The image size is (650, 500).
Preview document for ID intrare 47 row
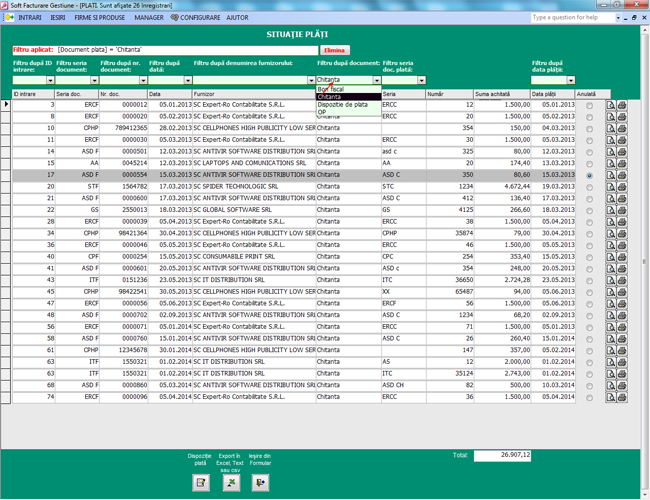click(611, 303)
